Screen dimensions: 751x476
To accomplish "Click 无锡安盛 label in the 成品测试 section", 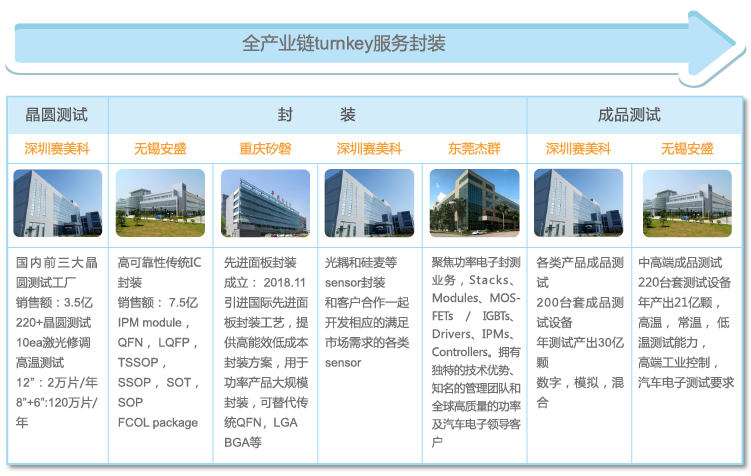I will coord(686,149).
